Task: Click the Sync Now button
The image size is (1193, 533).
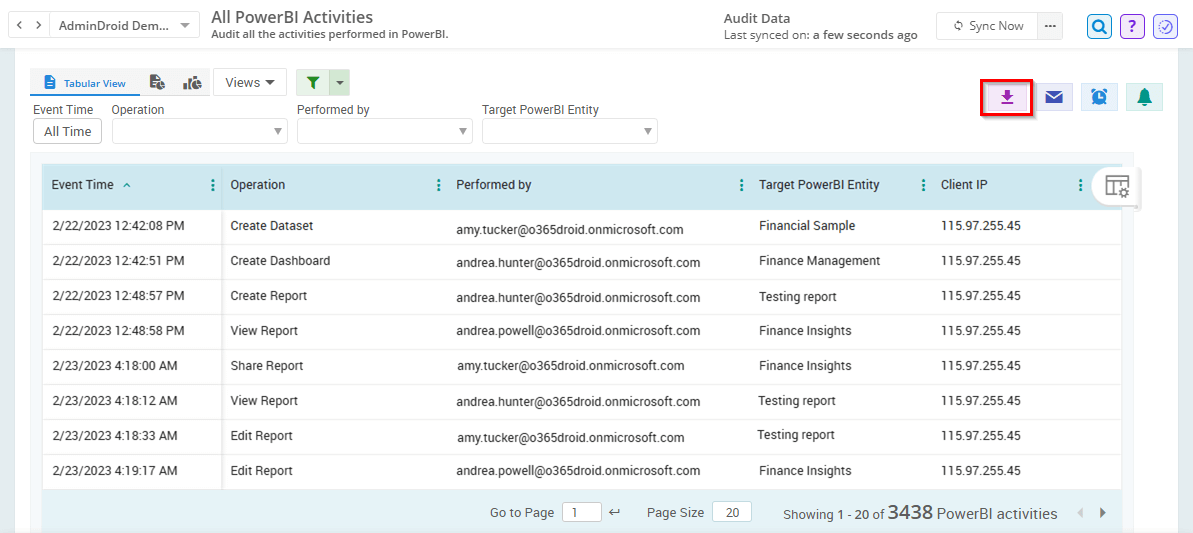Action: coord(988,26)
